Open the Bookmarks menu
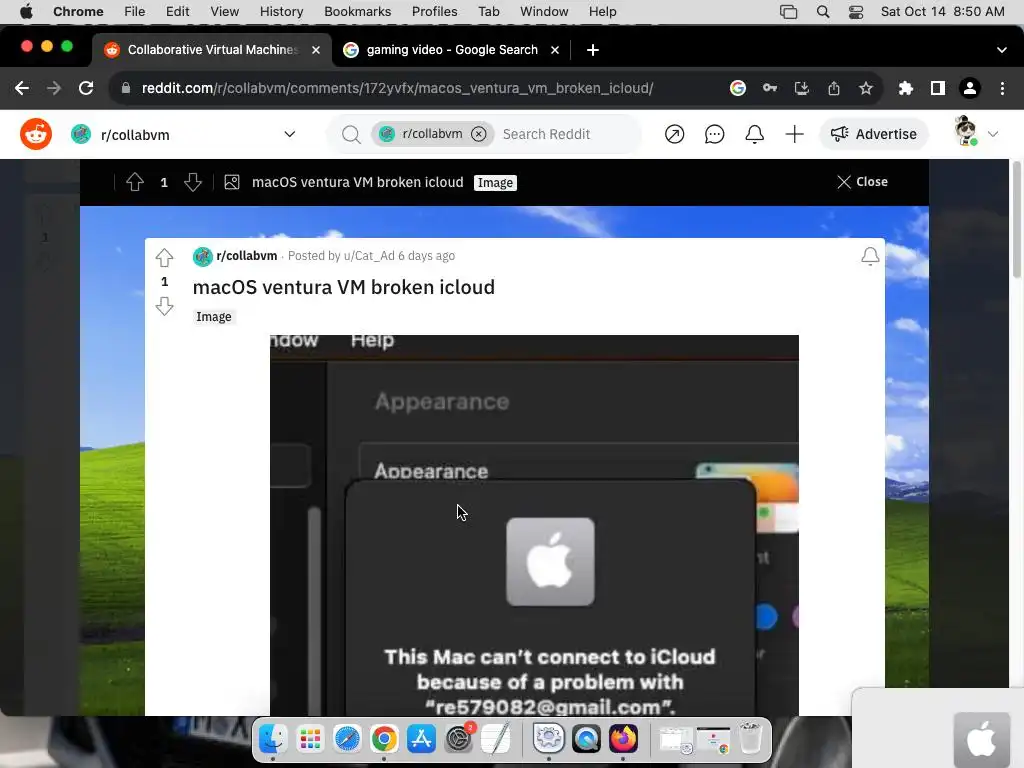Image resolution: width=1024 pixels, height=768 pixels. [x=357, y=12]
